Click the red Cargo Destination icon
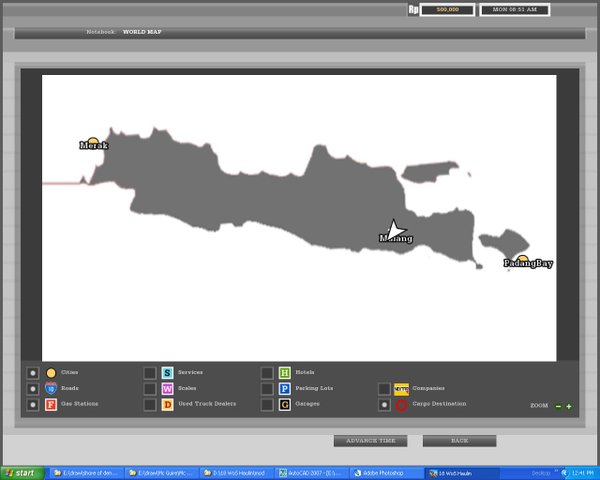600x480 pixels. pyautogui.click(x=401, y=405)
